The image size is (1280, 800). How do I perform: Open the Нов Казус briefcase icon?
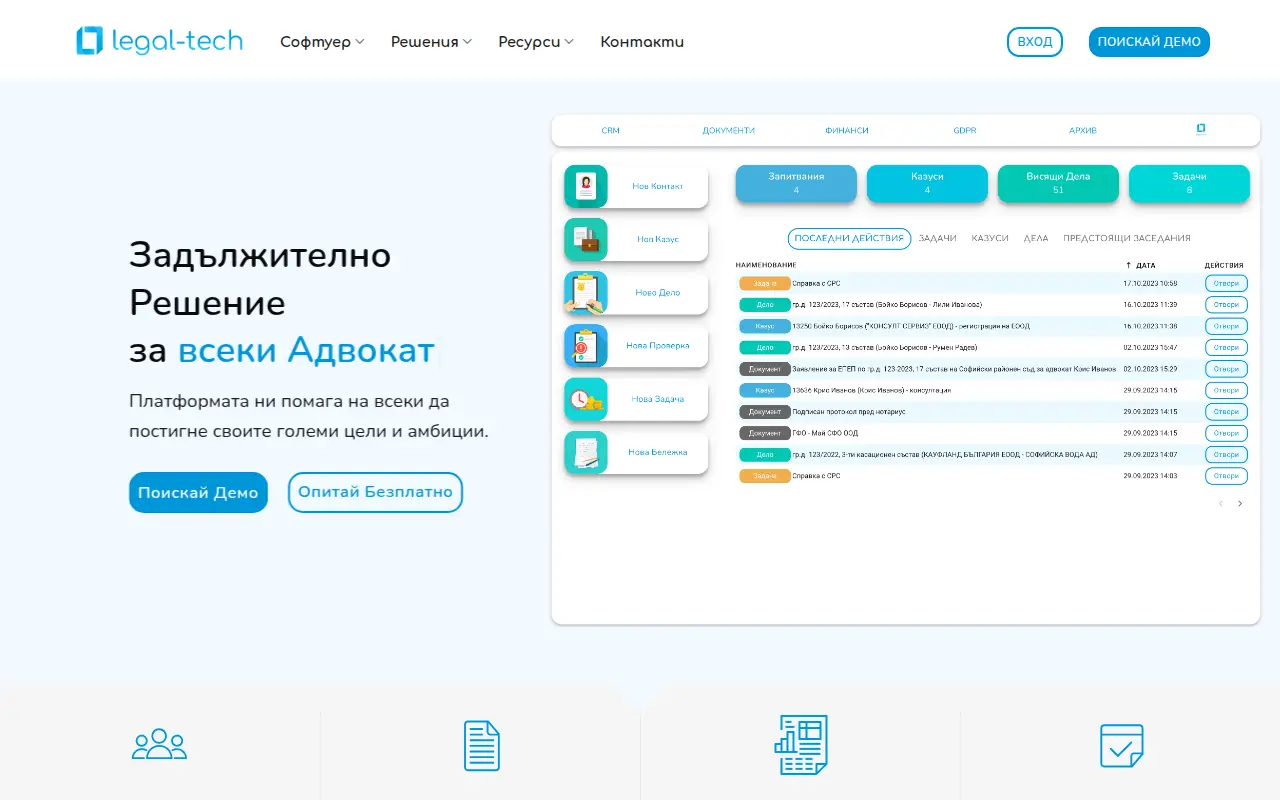(x=586, y=240)
